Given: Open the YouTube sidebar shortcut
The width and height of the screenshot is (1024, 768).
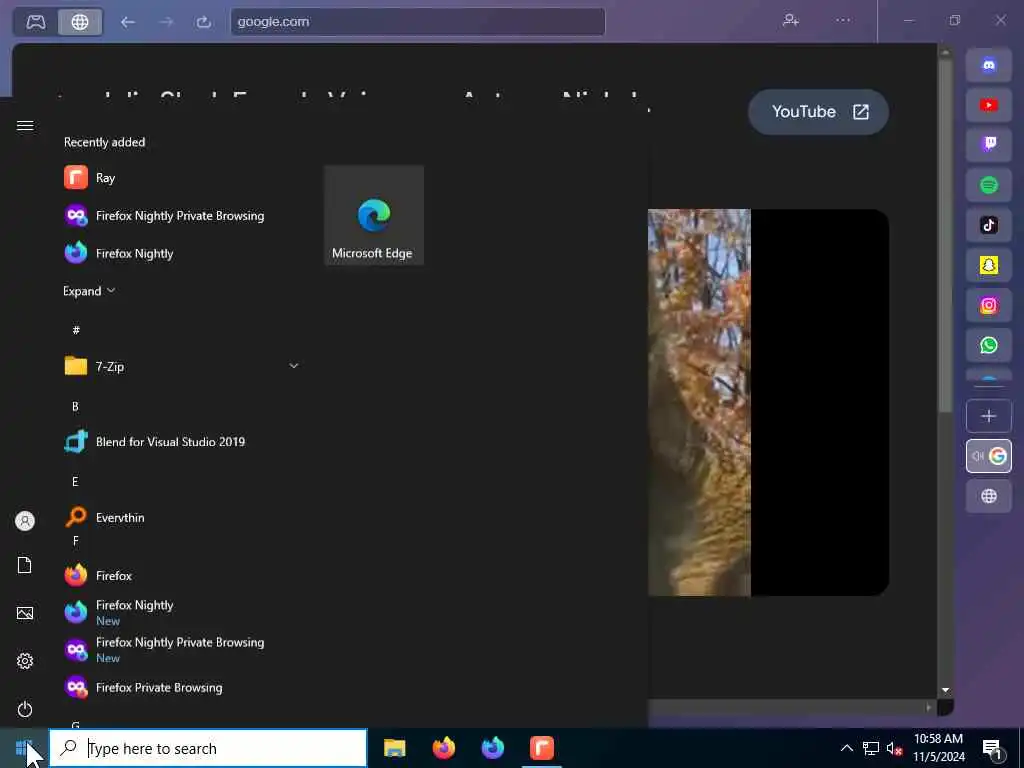Looking at the screenshot, I should (989, 105).
